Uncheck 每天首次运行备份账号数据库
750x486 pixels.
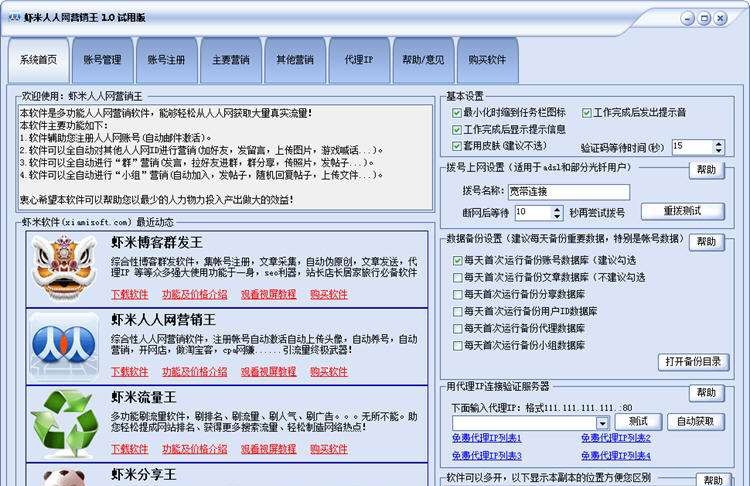457,261
